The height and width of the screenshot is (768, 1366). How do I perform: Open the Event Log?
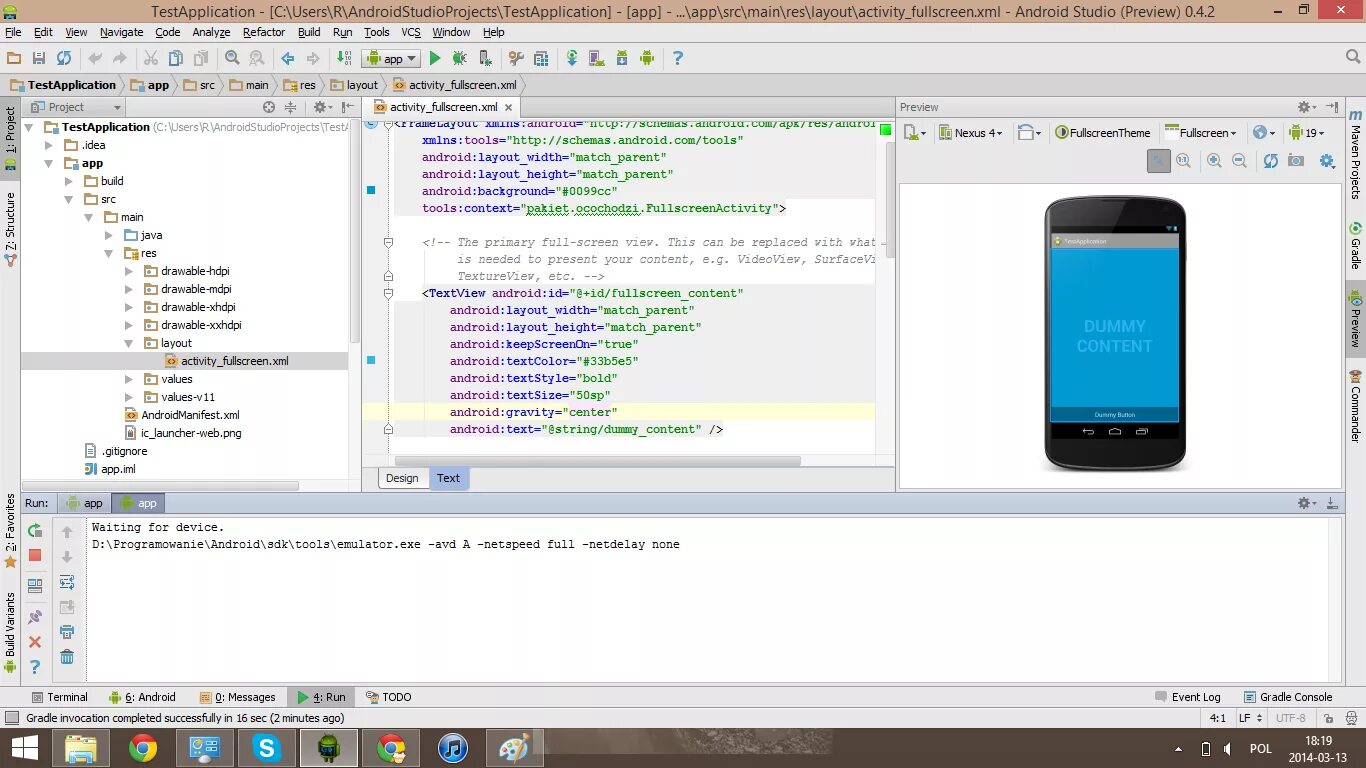click(1188, 697)
